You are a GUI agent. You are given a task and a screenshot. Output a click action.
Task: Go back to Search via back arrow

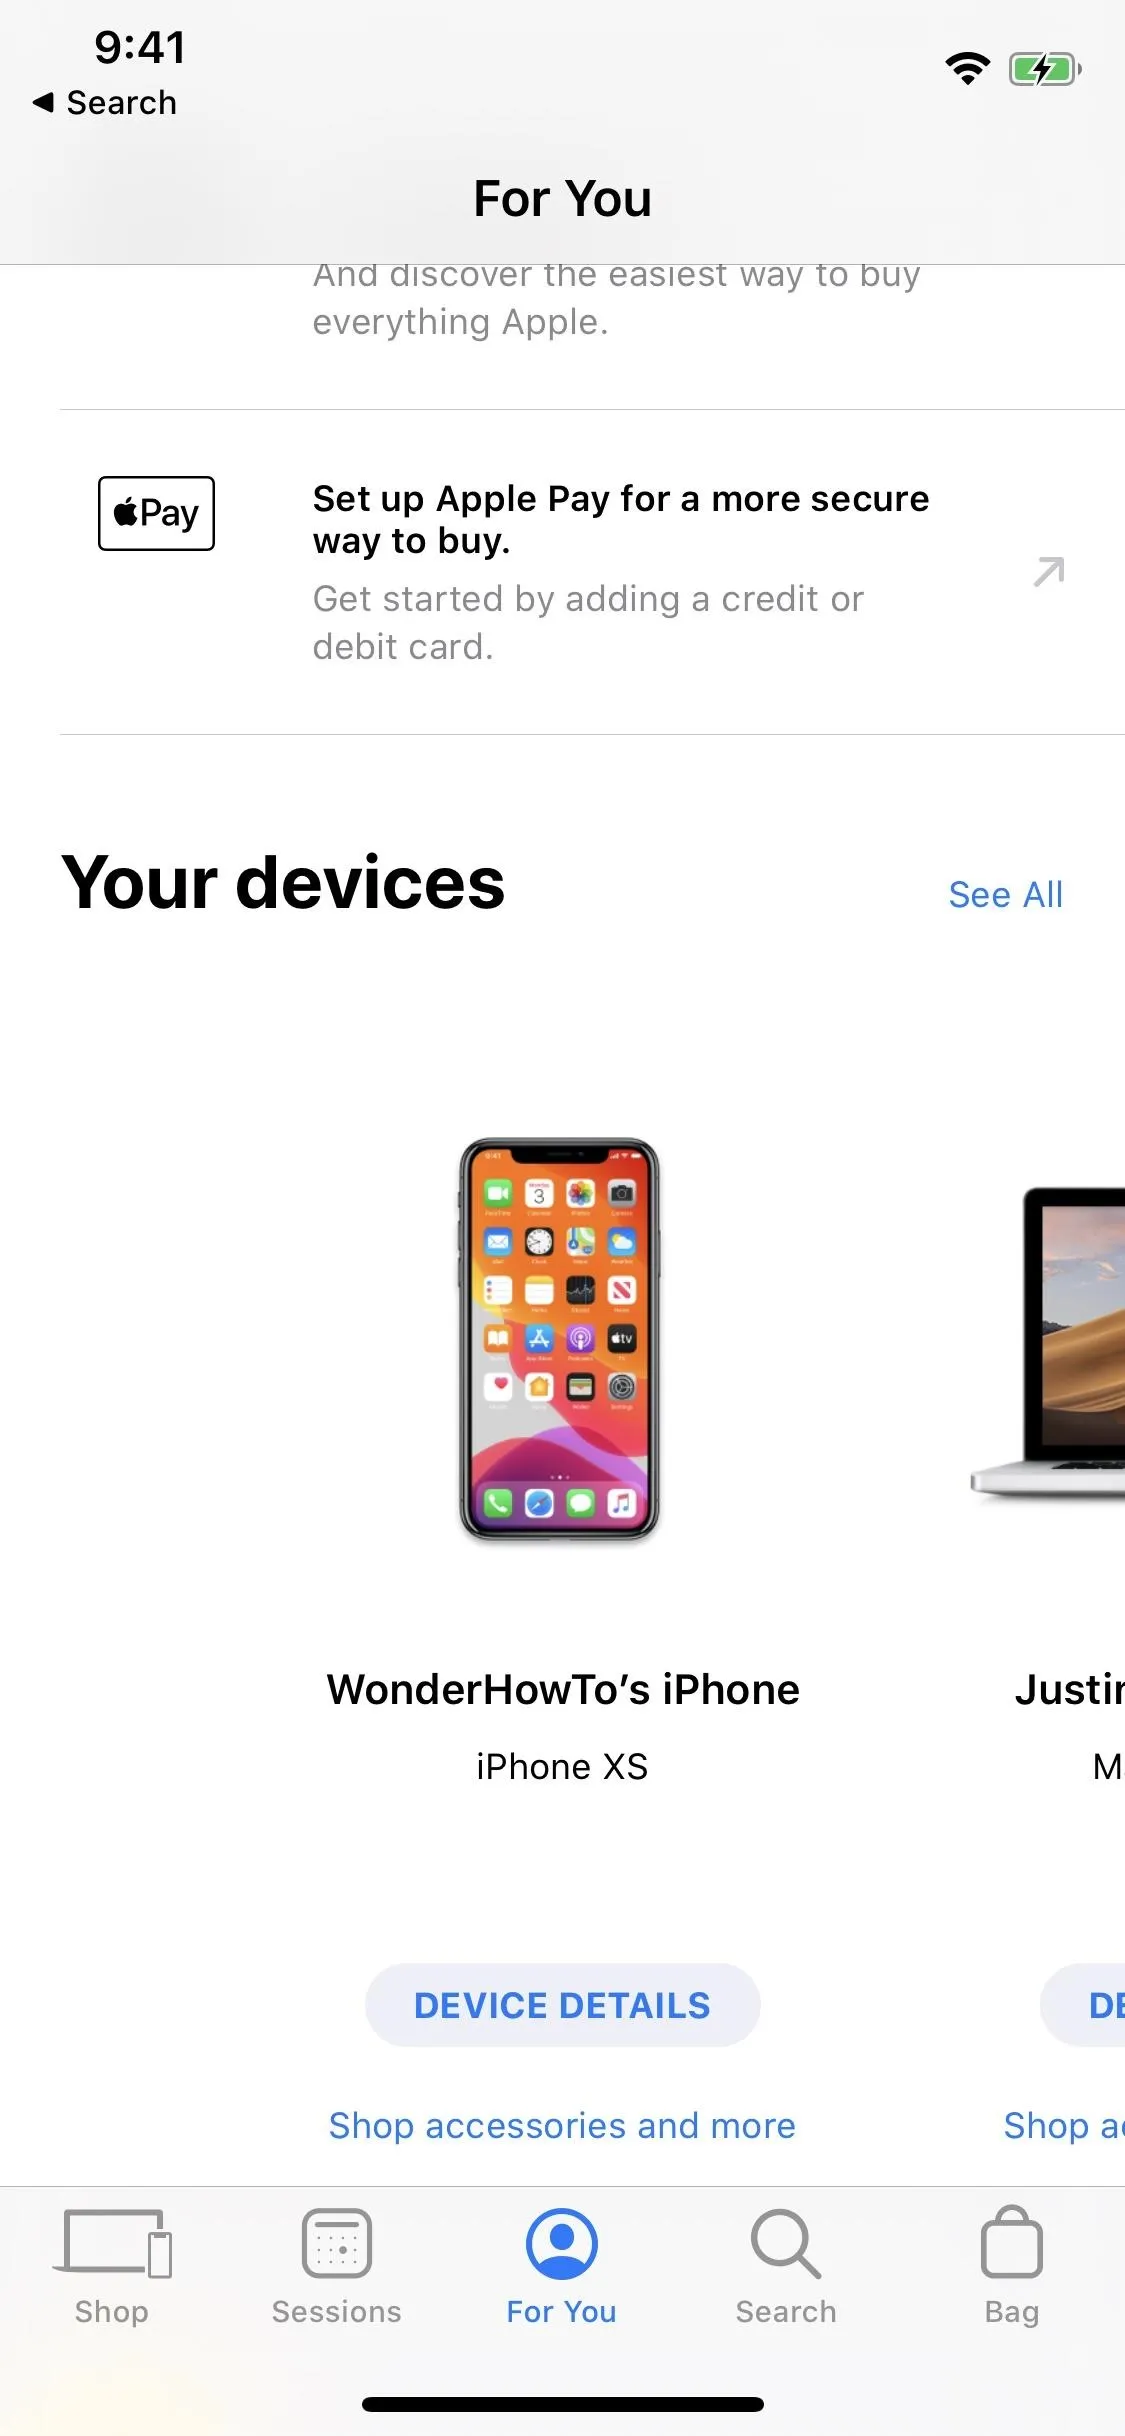click(105, 102)
